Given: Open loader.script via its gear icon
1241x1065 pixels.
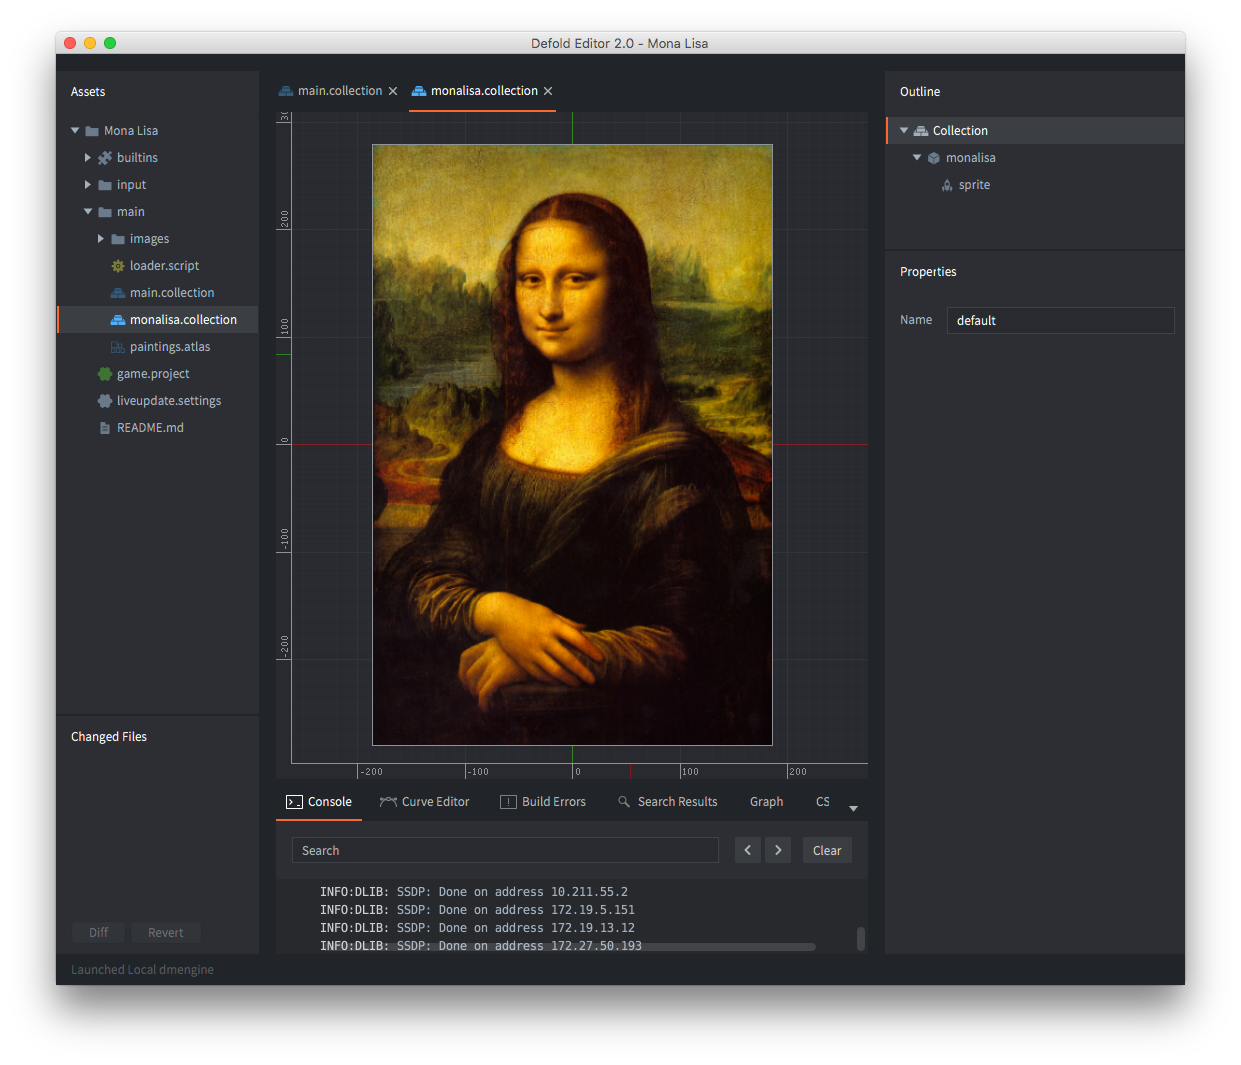Looking at the screenshot, I should [119, 265].
